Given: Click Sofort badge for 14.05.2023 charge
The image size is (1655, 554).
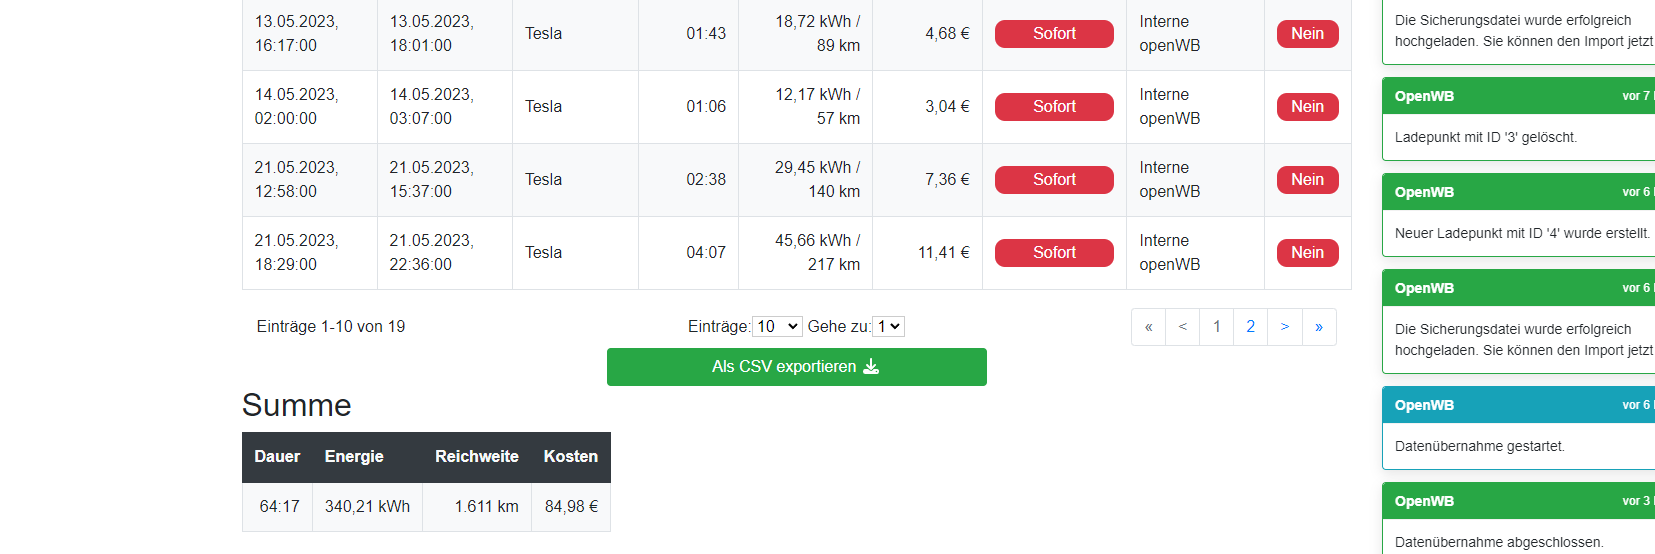Looking at the screenshot, I should 1054,107.
